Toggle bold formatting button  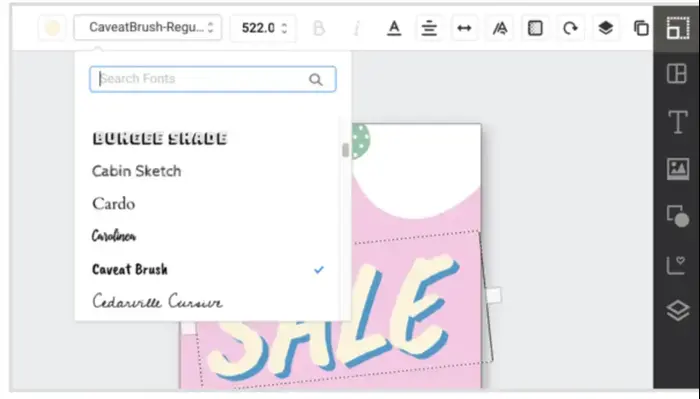pyautogui.click(x=319, y=28)
